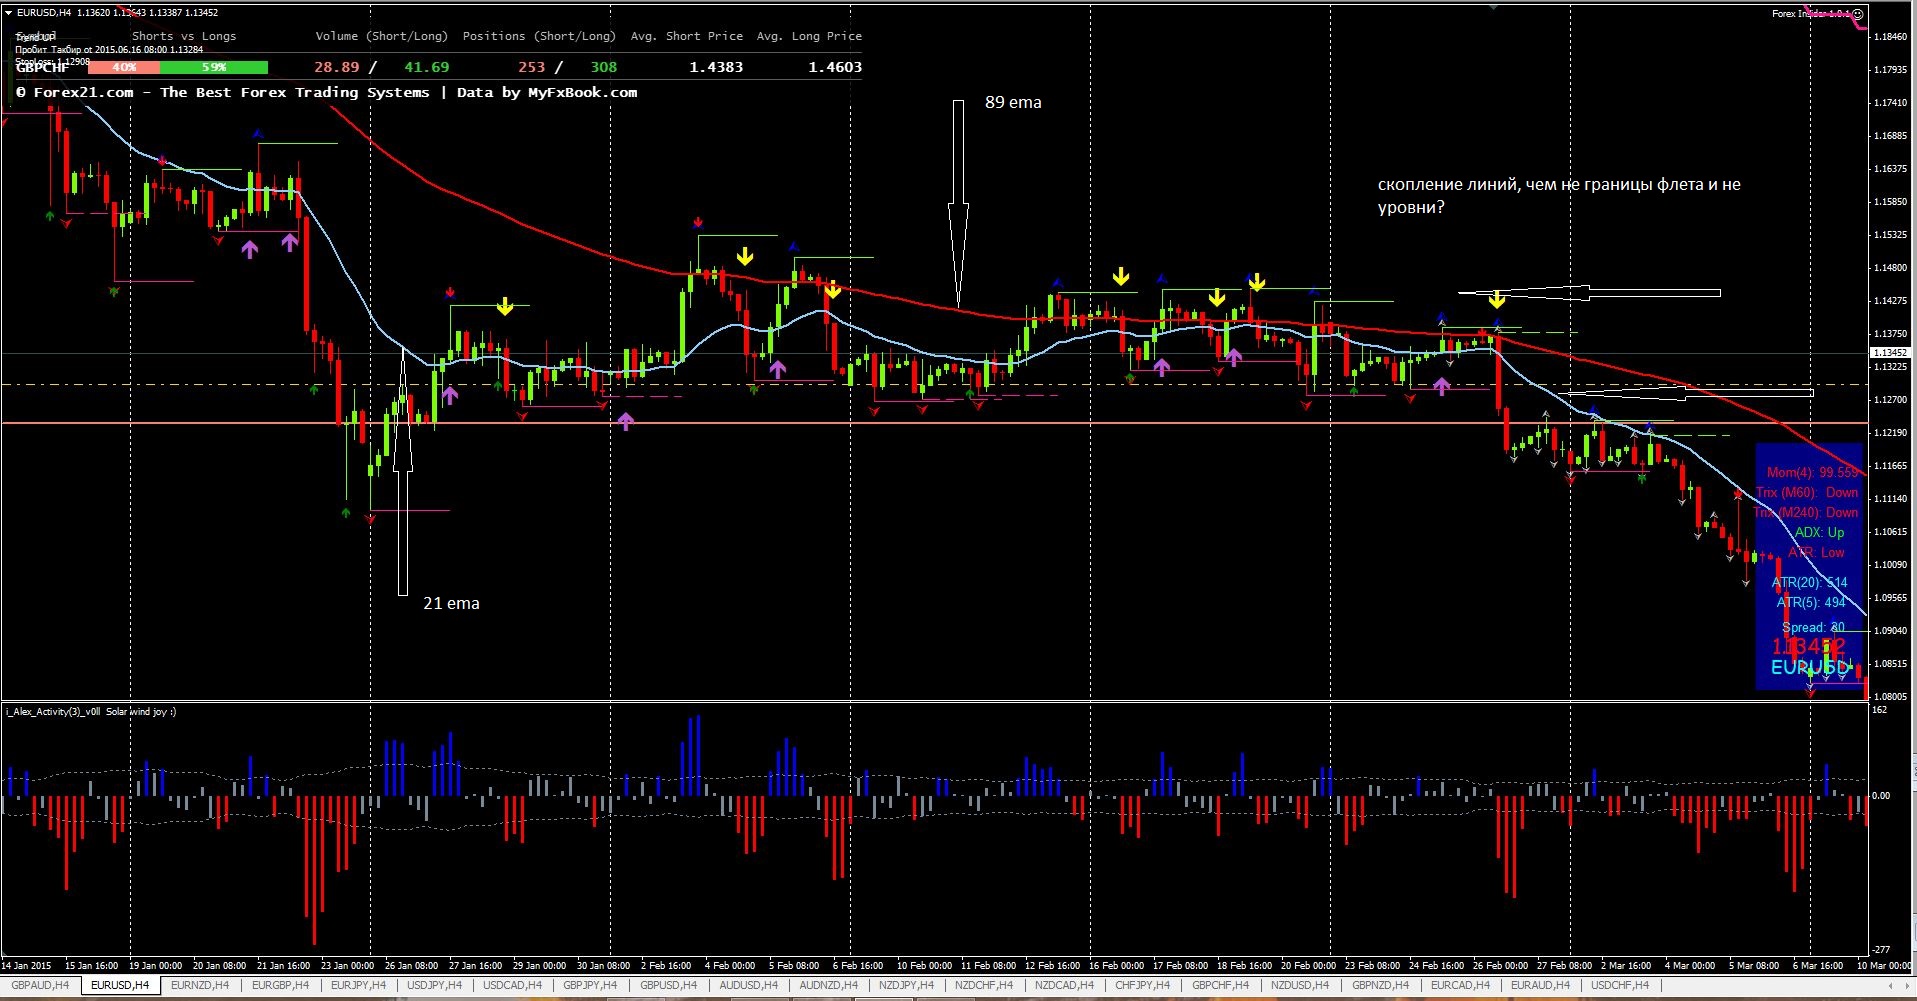
Task: Switch to the GBPAUD,H4 chart tab
Action: click(40, 986)
